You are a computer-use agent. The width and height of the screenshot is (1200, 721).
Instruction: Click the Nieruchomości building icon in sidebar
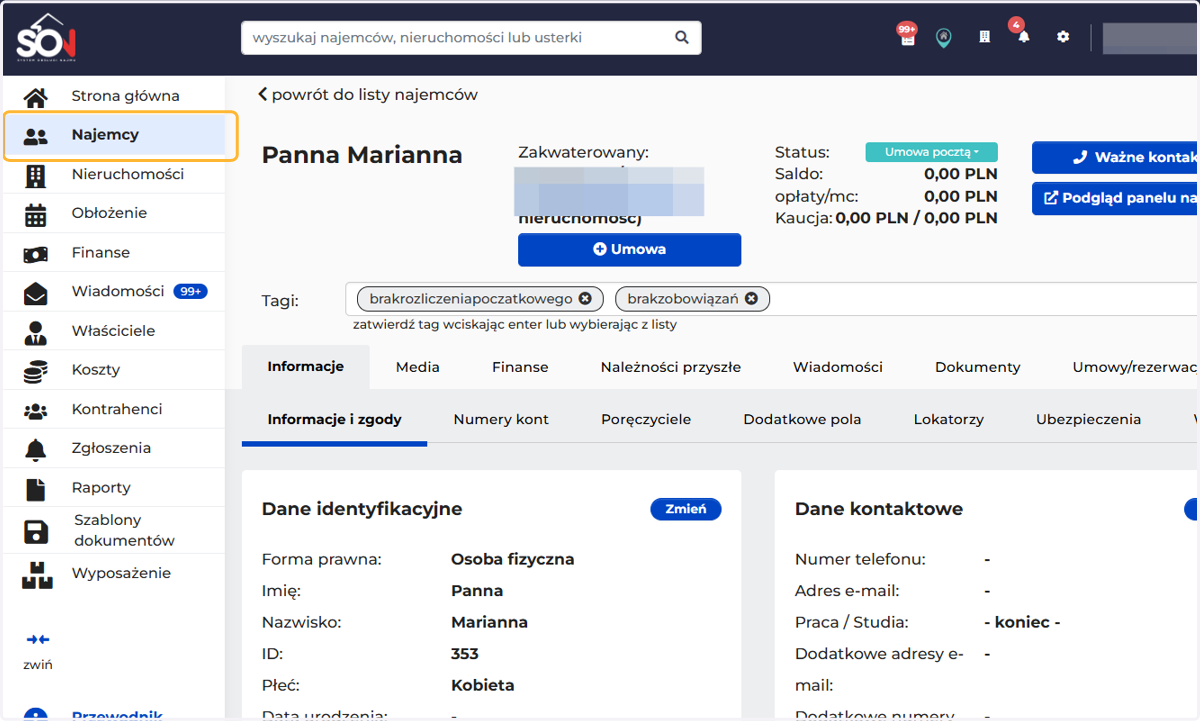(x=35, y=176)
